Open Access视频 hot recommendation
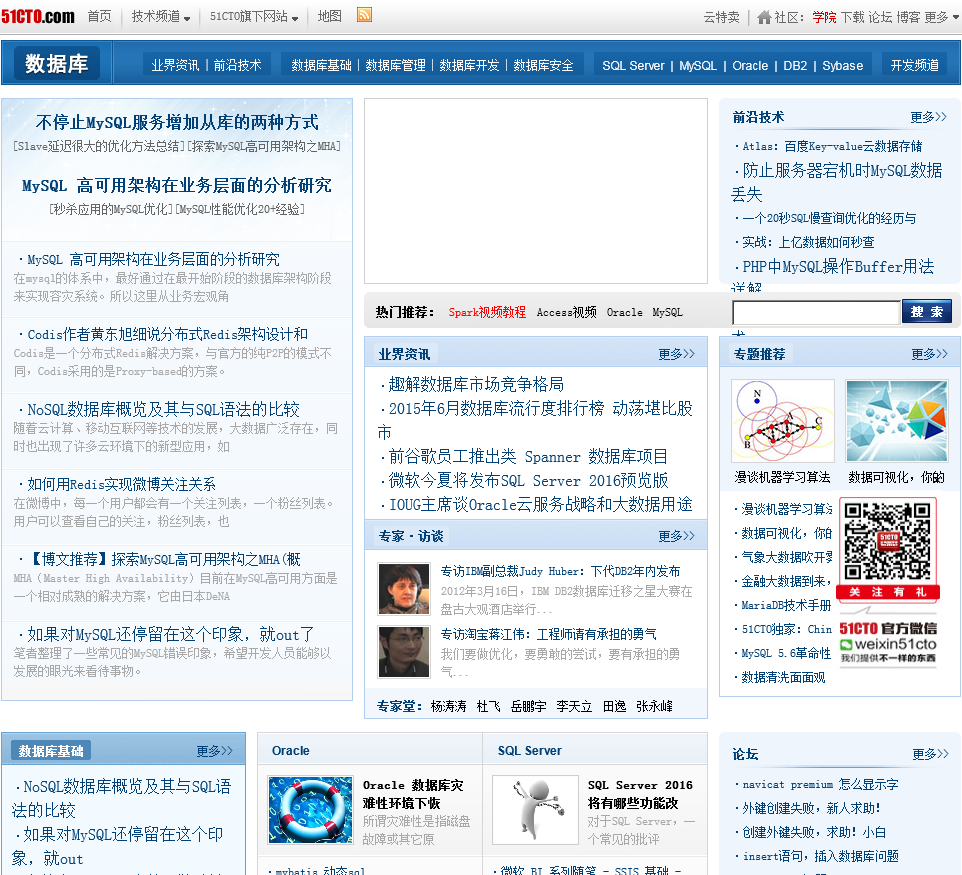 click(566, 312)
